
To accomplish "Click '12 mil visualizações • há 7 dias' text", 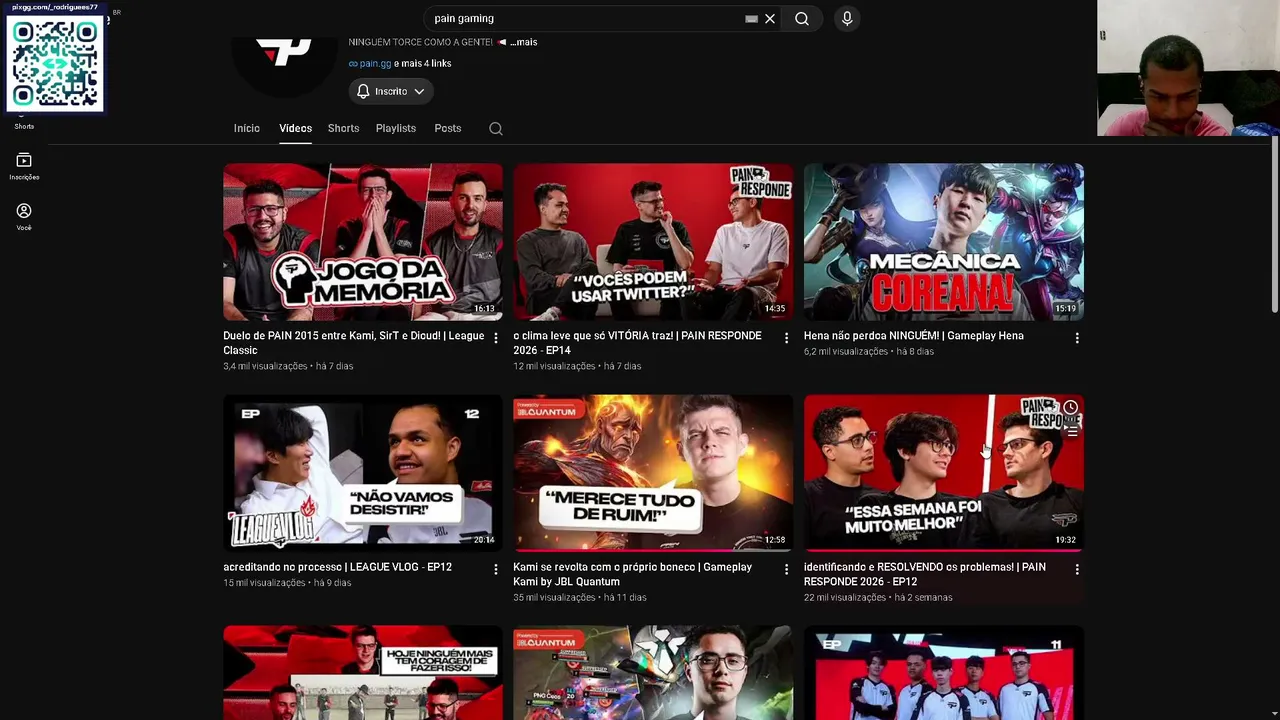I will (577, 366).
